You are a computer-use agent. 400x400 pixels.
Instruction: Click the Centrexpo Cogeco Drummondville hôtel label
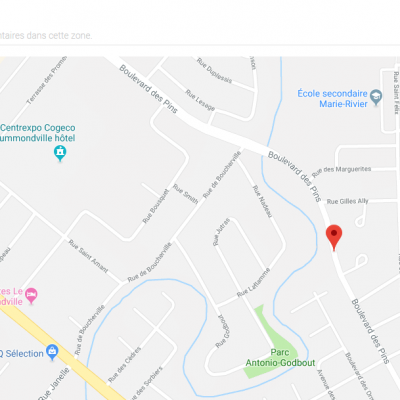pos(37,133)
